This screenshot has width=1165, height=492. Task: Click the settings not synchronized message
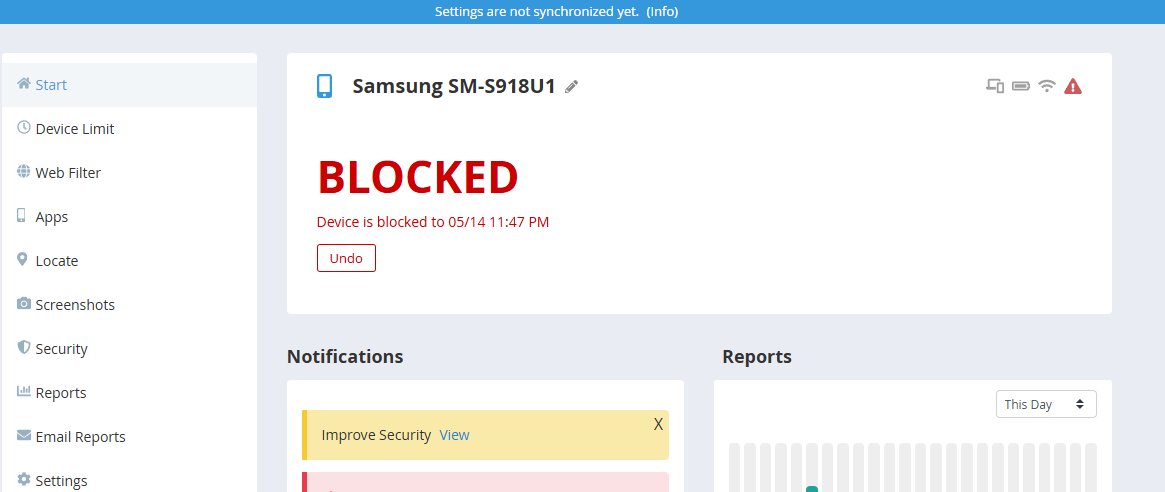[536, 12]
